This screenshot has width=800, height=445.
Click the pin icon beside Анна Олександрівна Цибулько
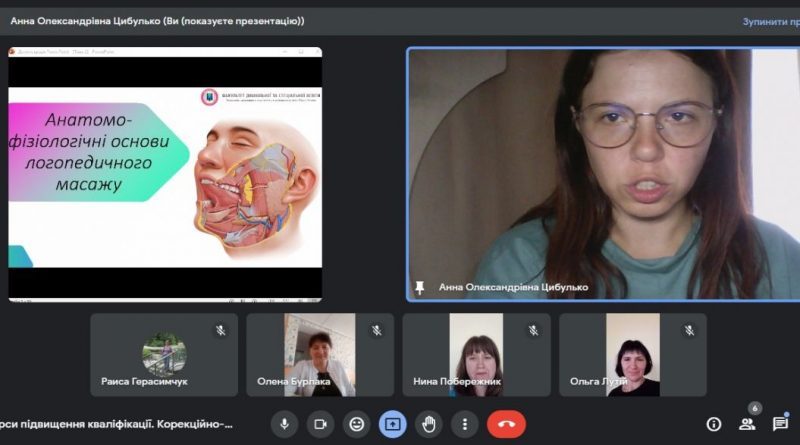click(419, 288)
